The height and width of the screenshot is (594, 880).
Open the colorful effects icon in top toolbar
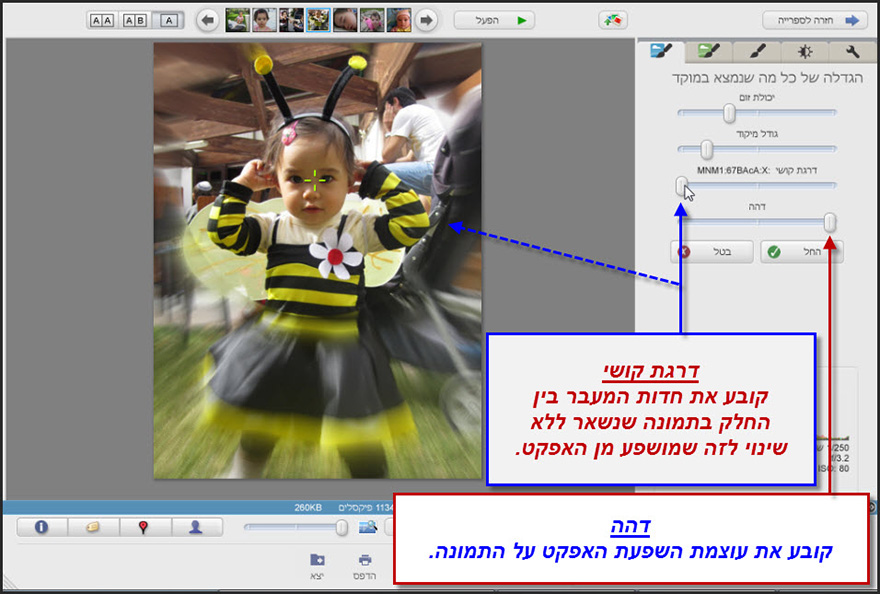[613, 19]
